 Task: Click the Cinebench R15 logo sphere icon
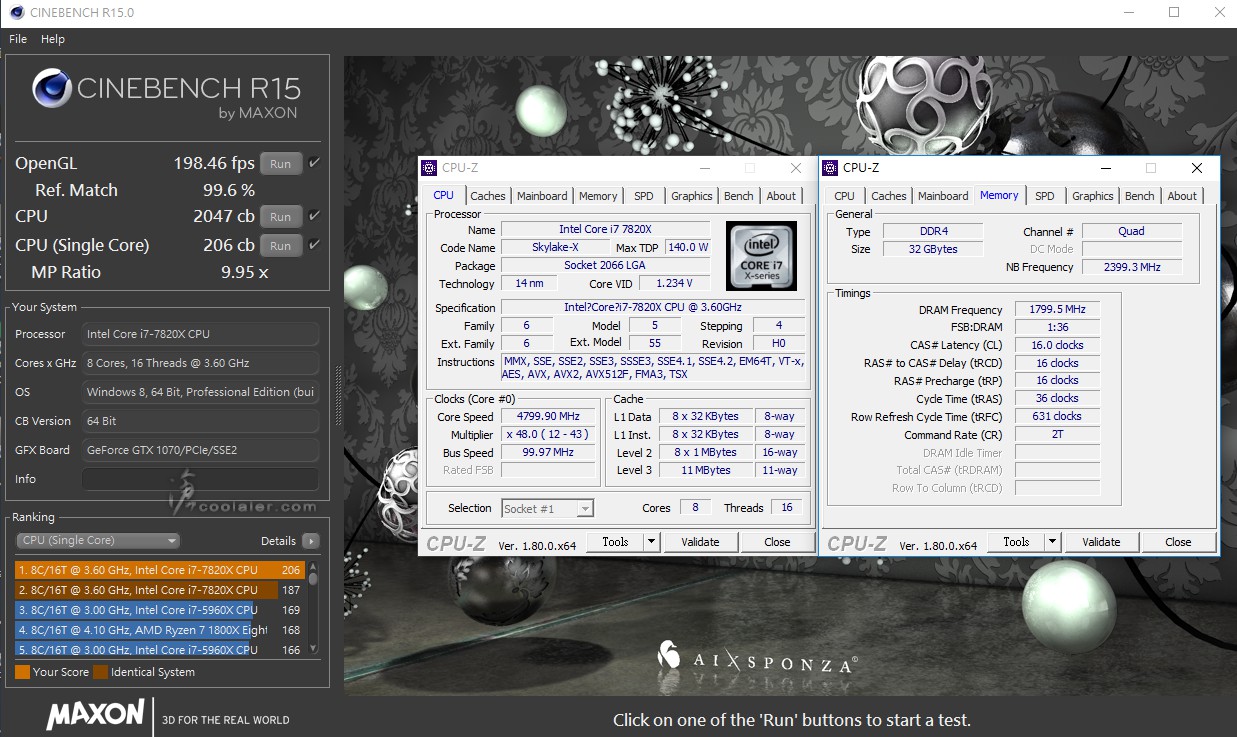[x=52, y=88]
